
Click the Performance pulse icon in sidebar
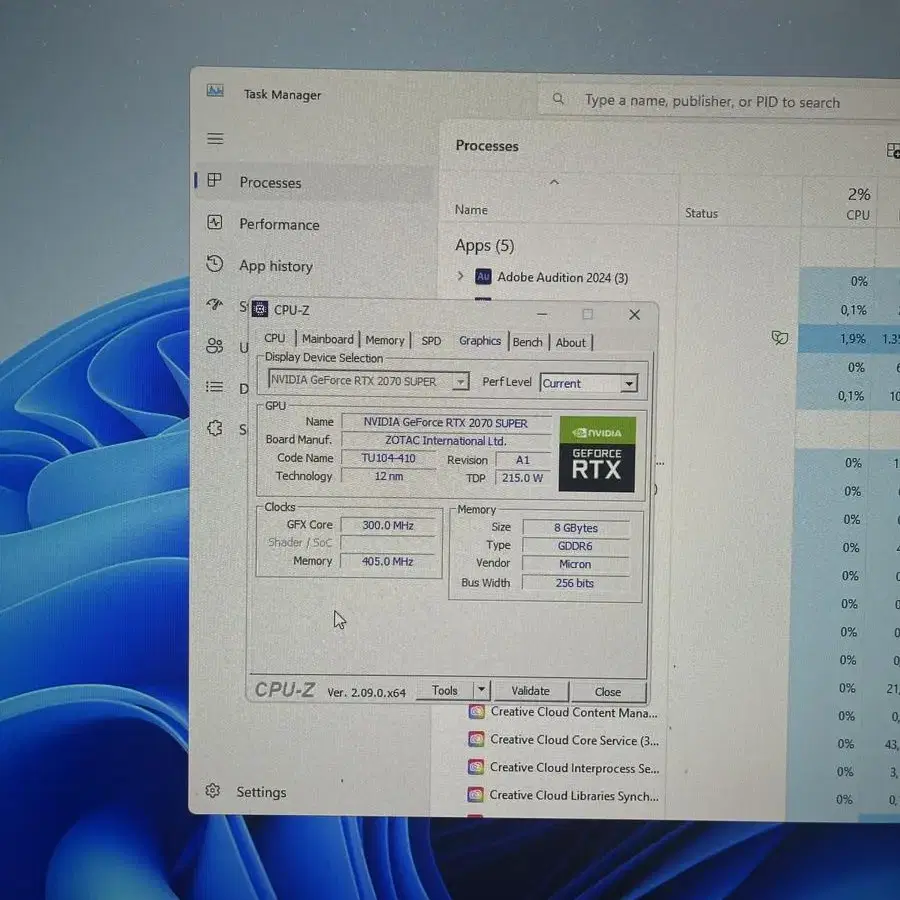pos(215,222)
